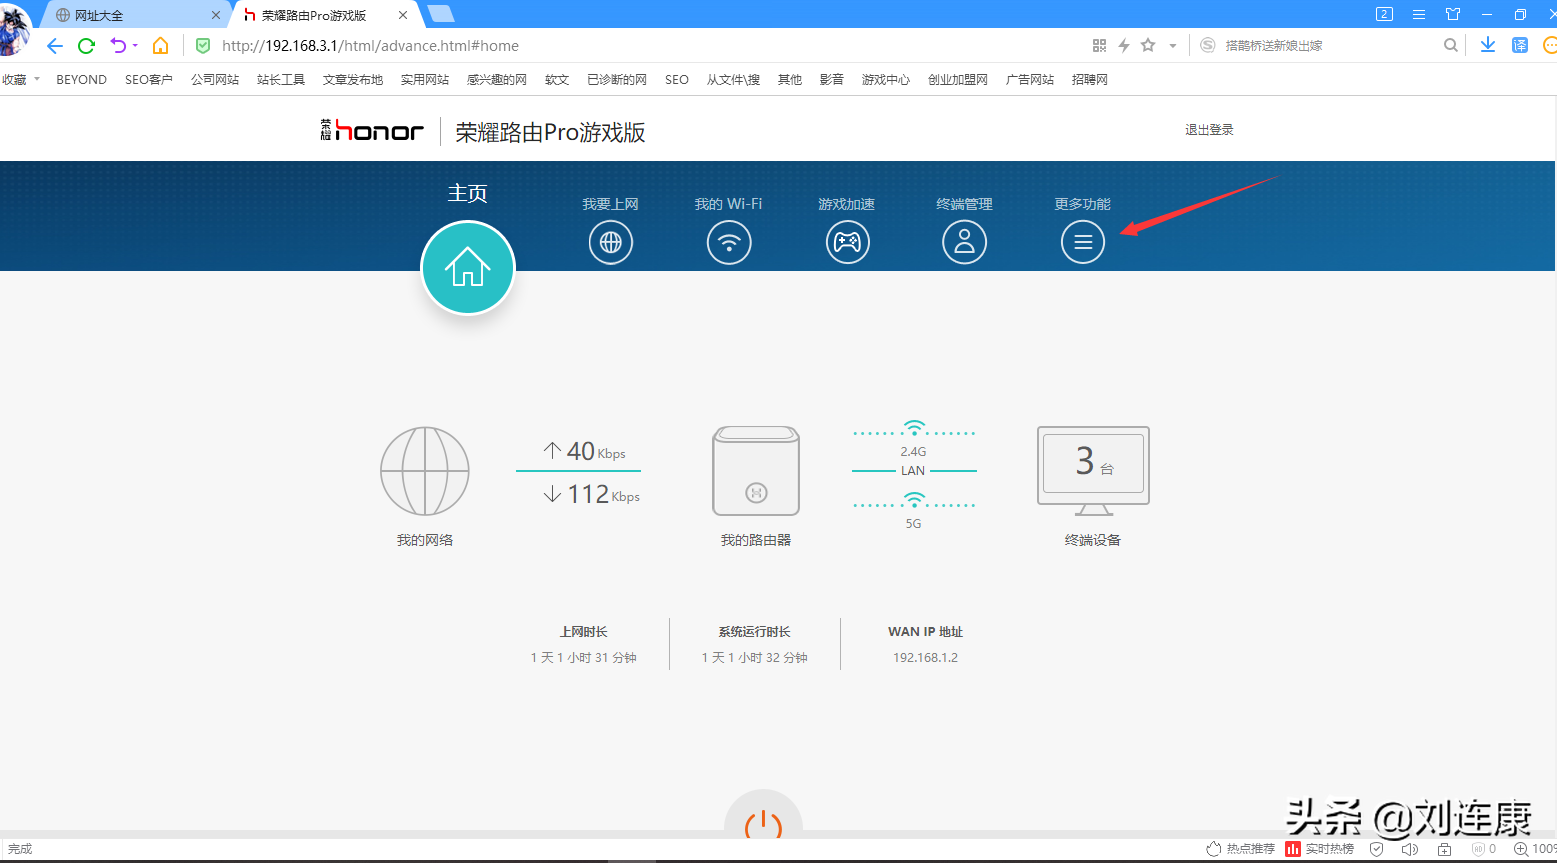Open the browser skin shirt icon

coord(1453,14)
